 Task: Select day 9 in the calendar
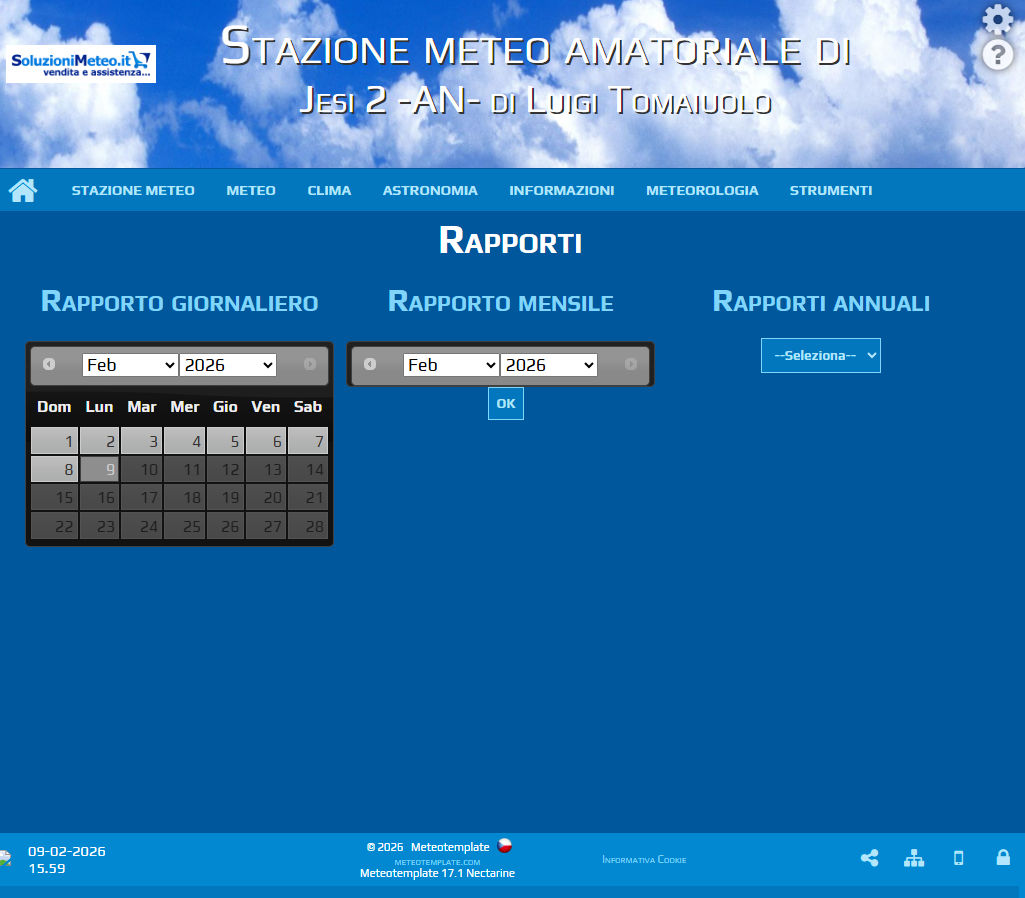pos(100,469)
